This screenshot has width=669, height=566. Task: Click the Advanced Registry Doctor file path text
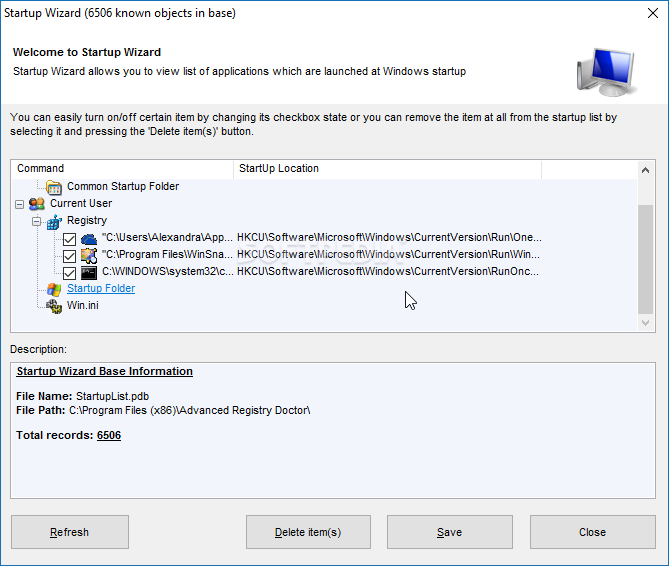tap(190, 410)
